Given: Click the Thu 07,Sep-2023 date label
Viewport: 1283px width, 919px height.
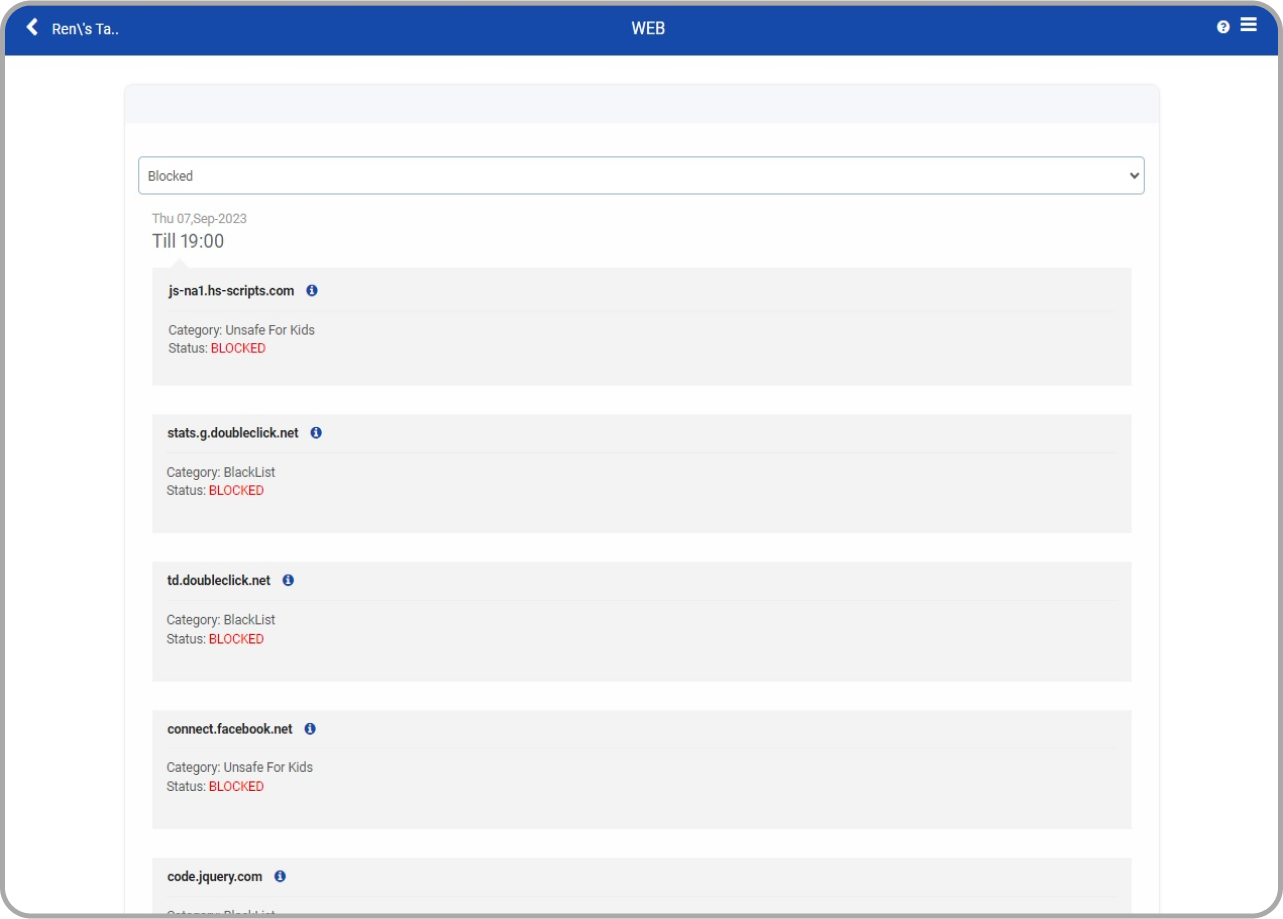Looking at the screenshot, I should 199,218.
